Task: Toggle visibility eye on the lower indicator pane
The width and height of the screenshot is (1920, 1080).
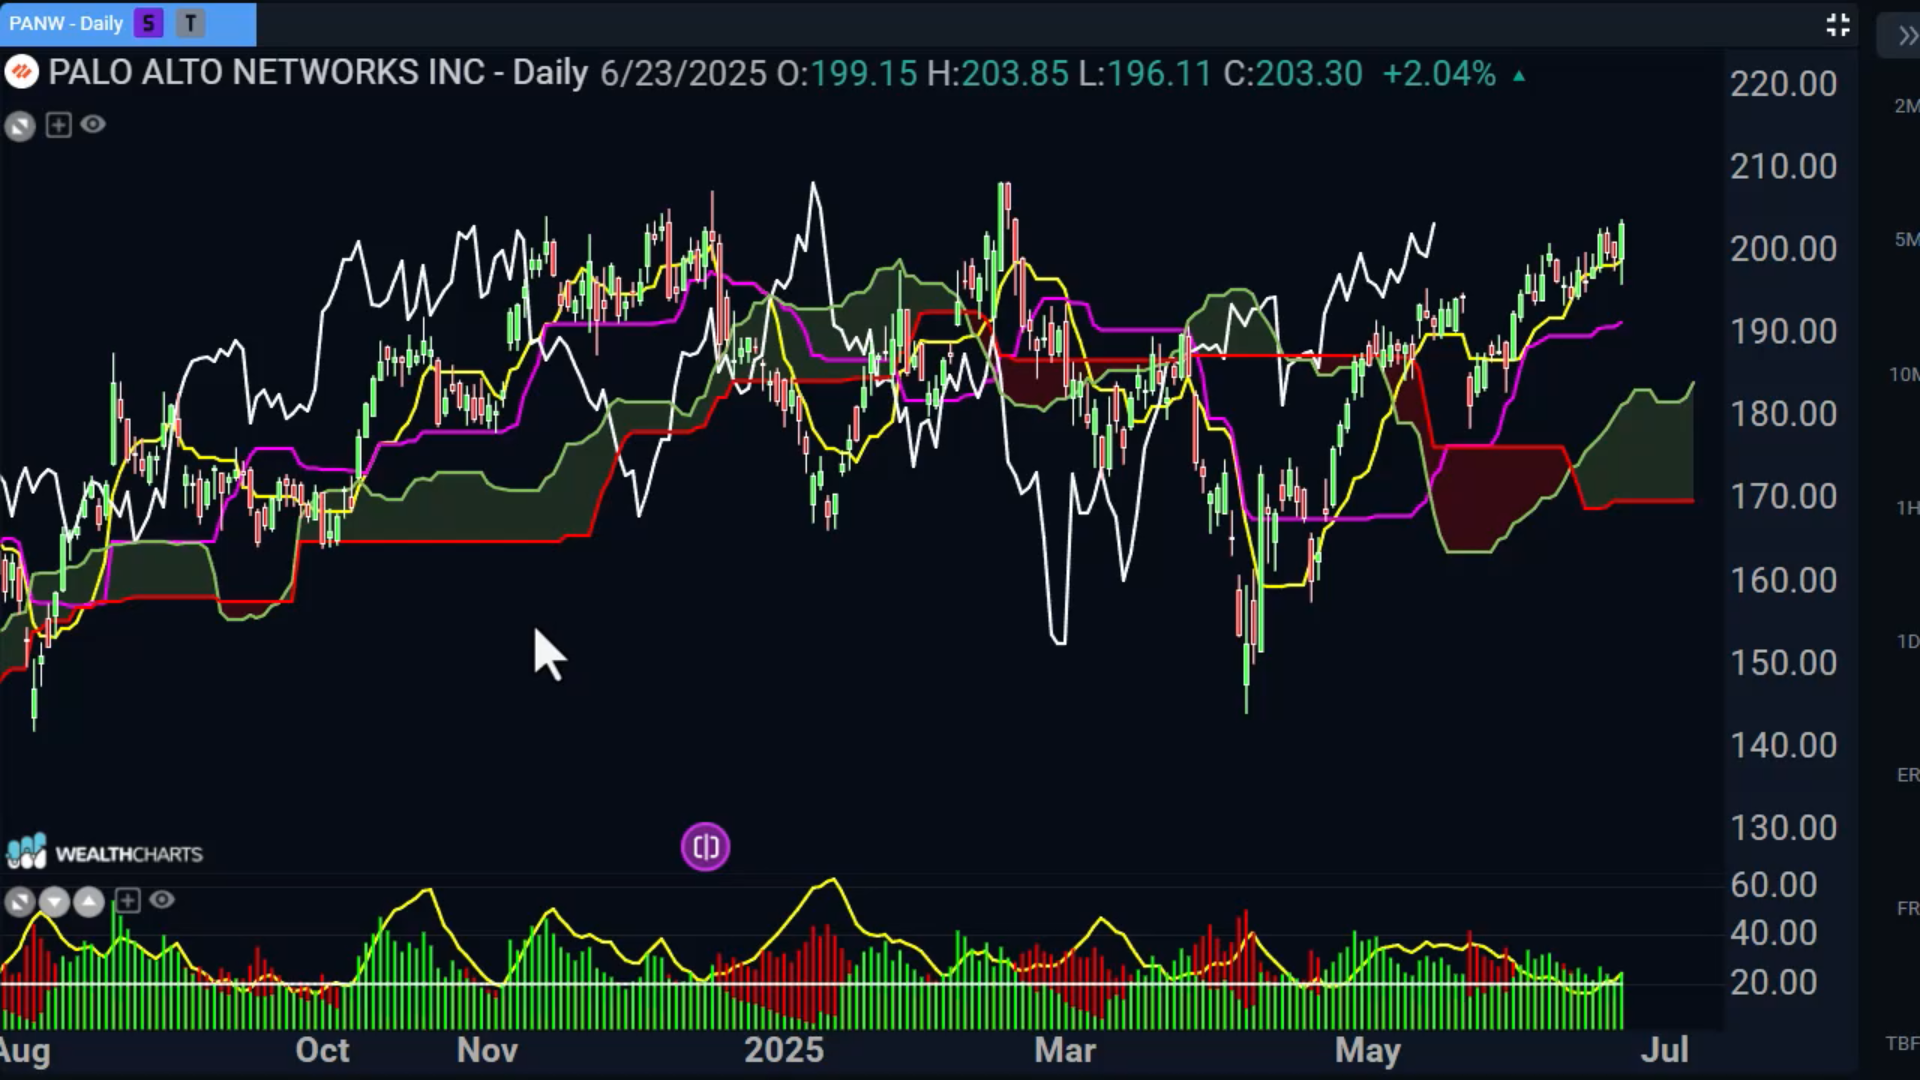Action: click(x=162, y=900)
